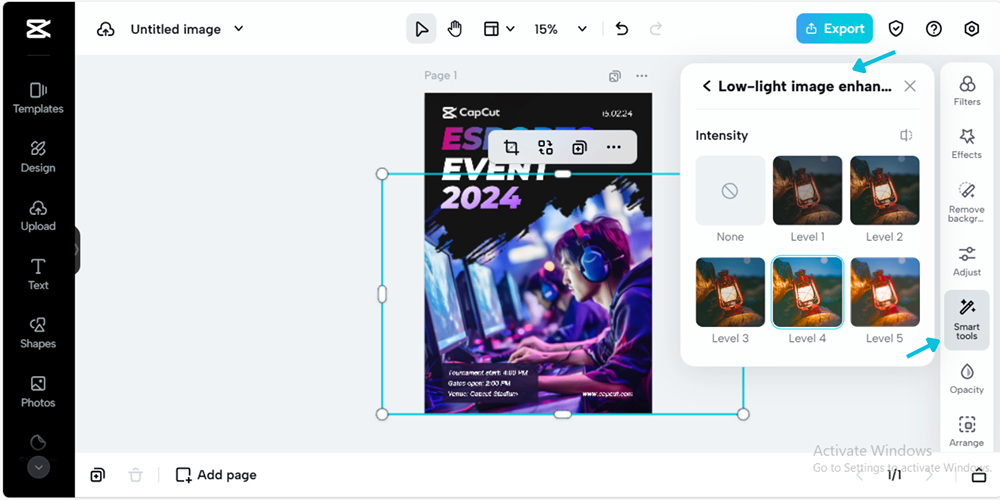Open the floating toolbar more options

614,147
